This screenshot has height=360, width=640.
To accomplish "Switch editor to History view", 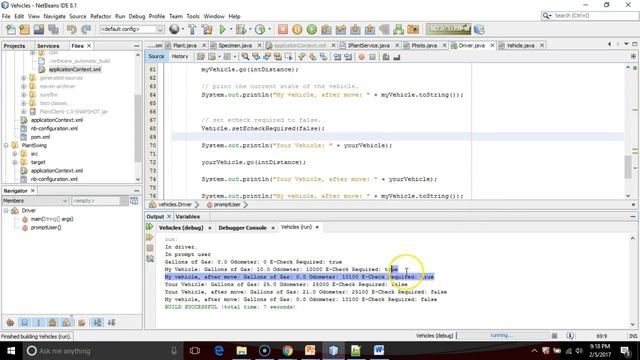I will [x=180, y=56].
